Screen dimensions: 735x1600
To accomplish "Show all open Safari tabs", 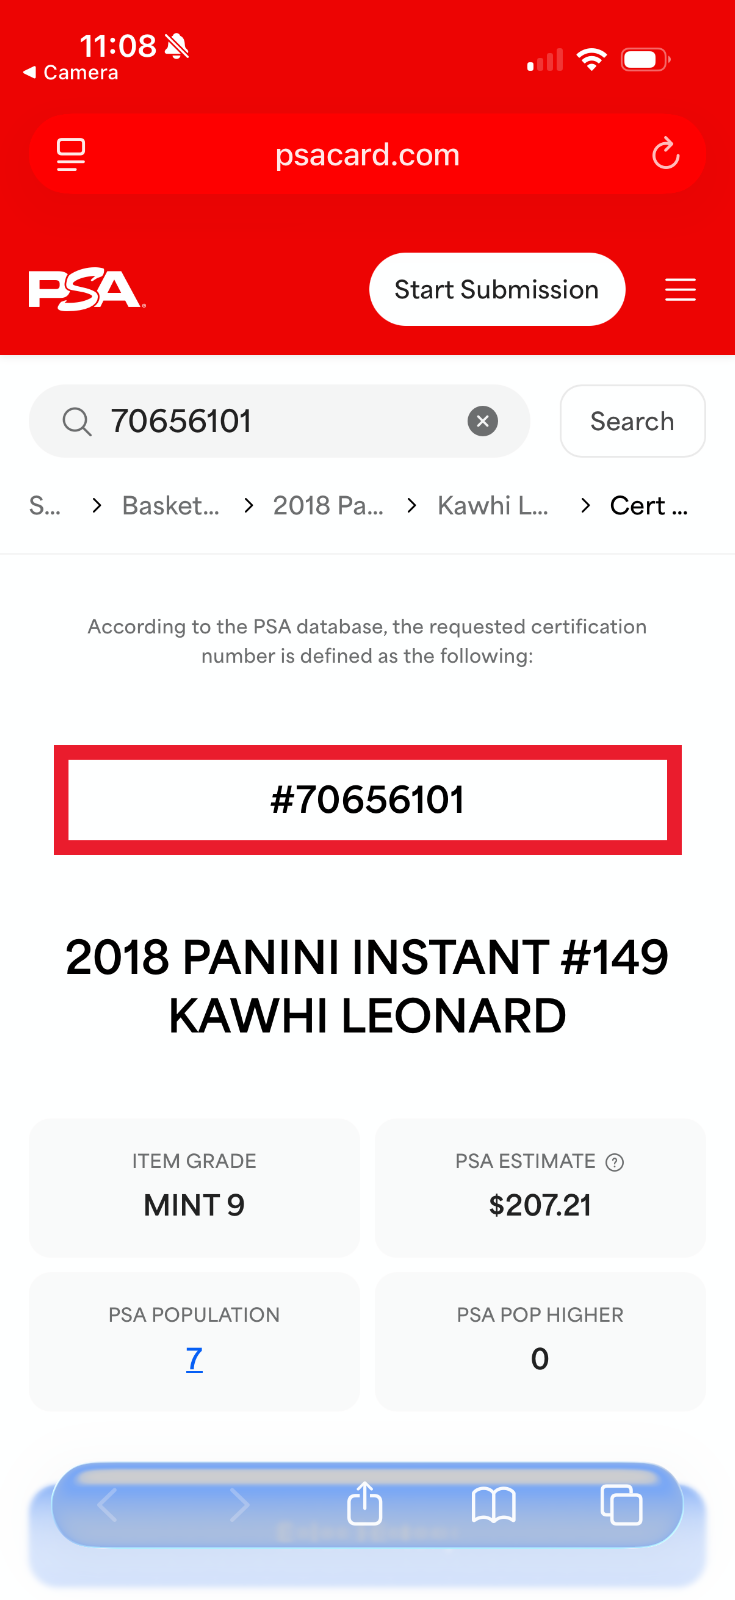I will (620, 1504).
